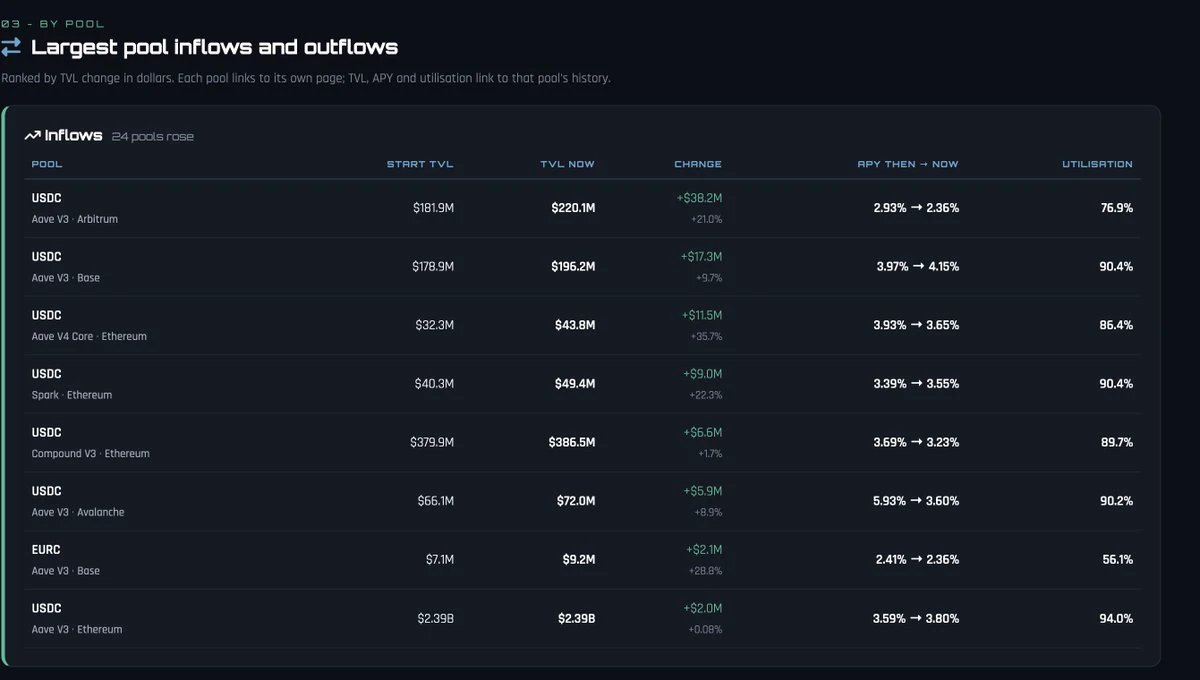1200x680 pixels.
Task: Click the POOL column header
Action: 47,164
